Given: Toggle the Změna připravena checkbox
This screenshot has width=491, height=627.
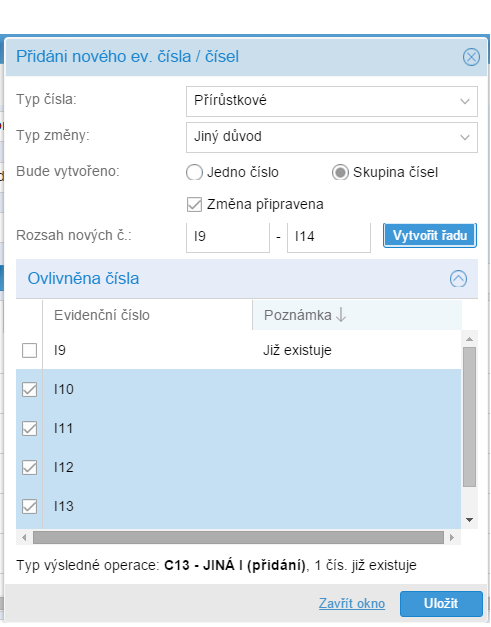Looking at the screenshot, I should point(194,205).
